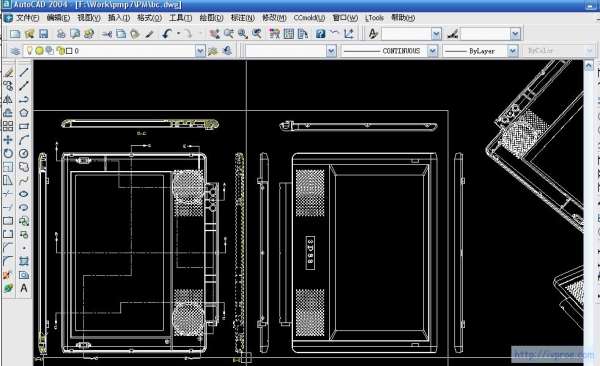
Task: Open the Layer Properties Manager icon
Action: [15, 51]
